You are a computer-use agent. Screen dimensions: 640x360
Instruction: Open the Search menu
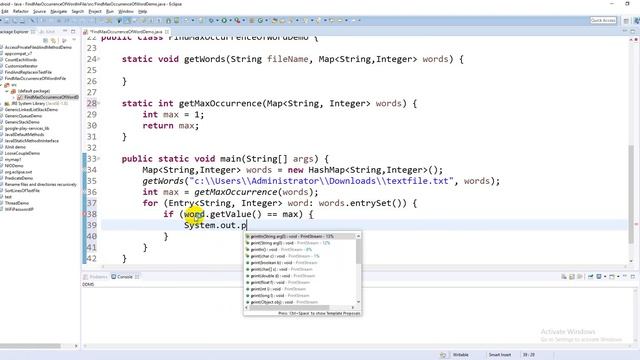[x=78, y=11]
